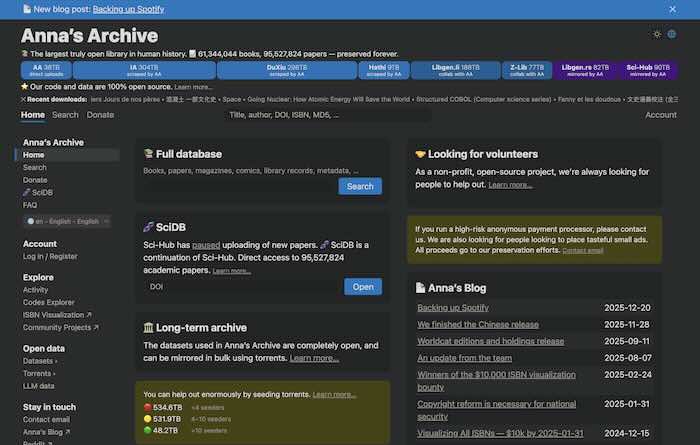The width and height of the screenshot is (700, 445).
Task: Open SciDB link in the sidebar
Action: click(41, 192)
